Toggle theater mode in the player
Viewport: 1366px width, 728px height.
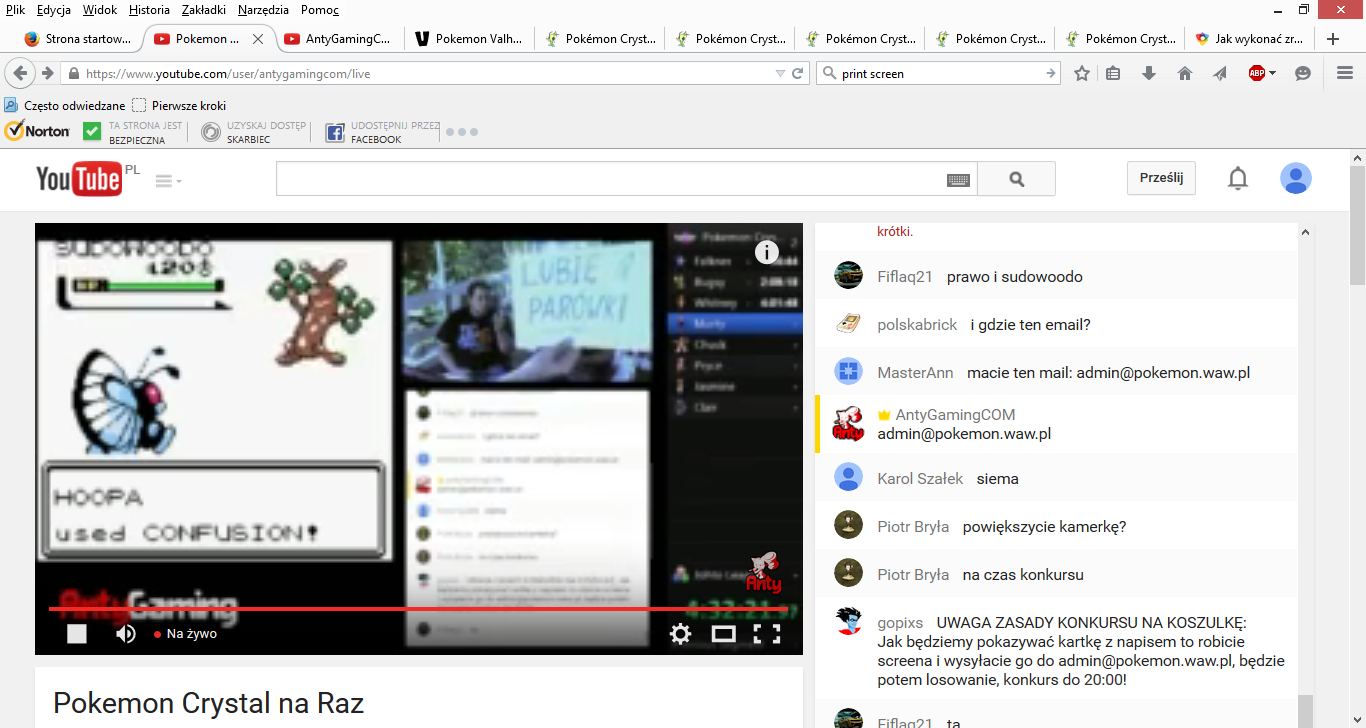tap(723, 634)
